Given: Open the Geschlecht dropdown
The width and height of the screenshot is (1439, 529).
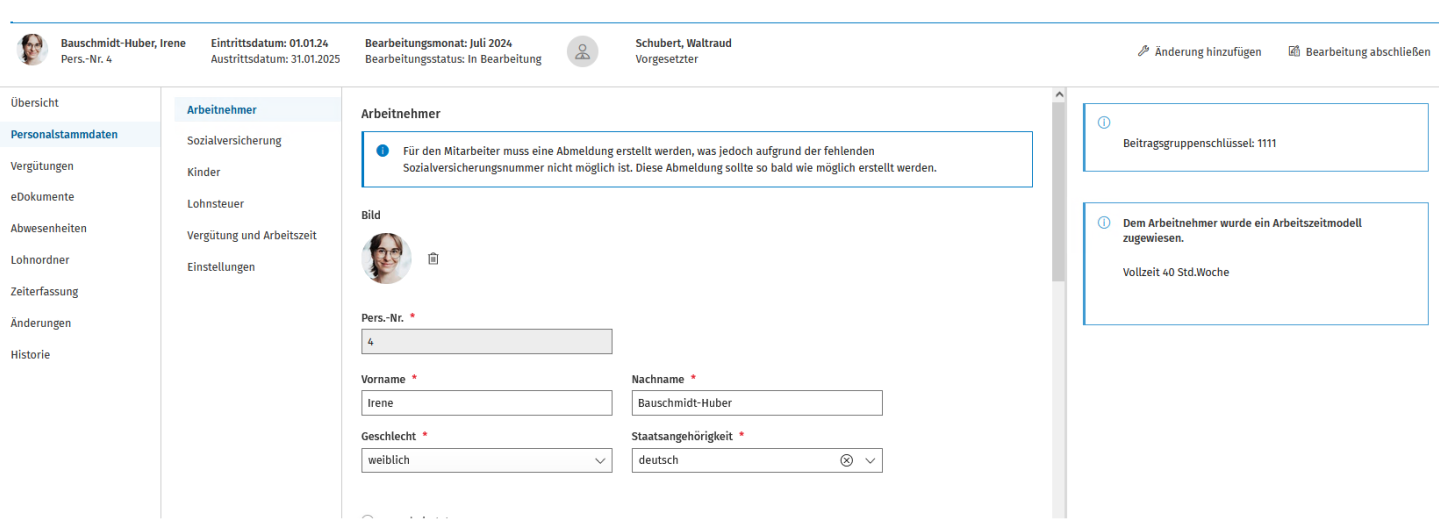Looking at the screenshot, I should click(486, 460).
